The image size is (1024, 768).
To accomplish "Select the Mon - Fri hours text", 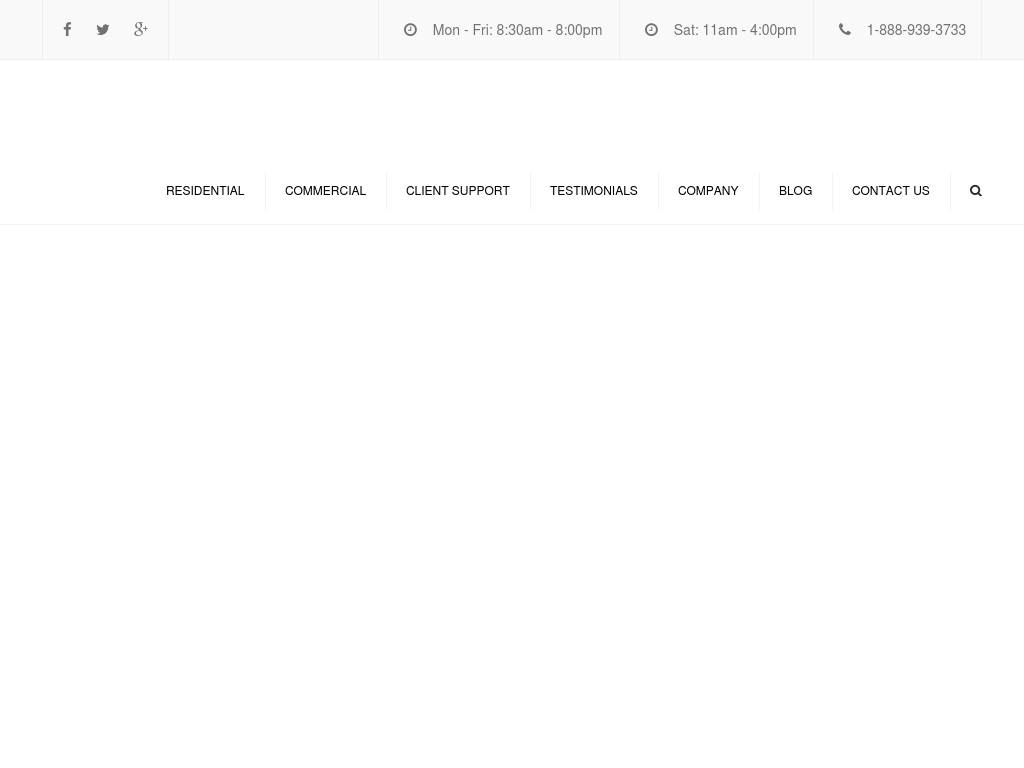I will tap(517, 30).
